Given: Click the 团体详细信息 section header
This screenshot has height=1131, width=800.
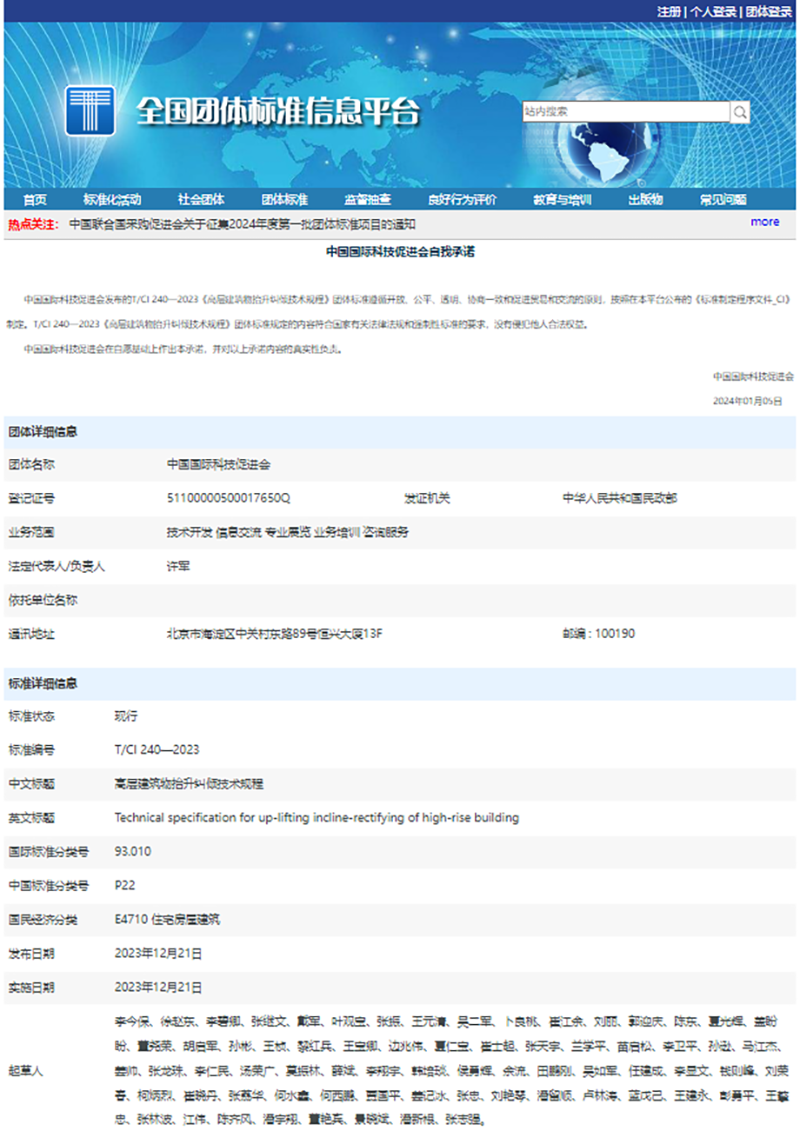Looking at the screenshot, I should click(43, 432).
